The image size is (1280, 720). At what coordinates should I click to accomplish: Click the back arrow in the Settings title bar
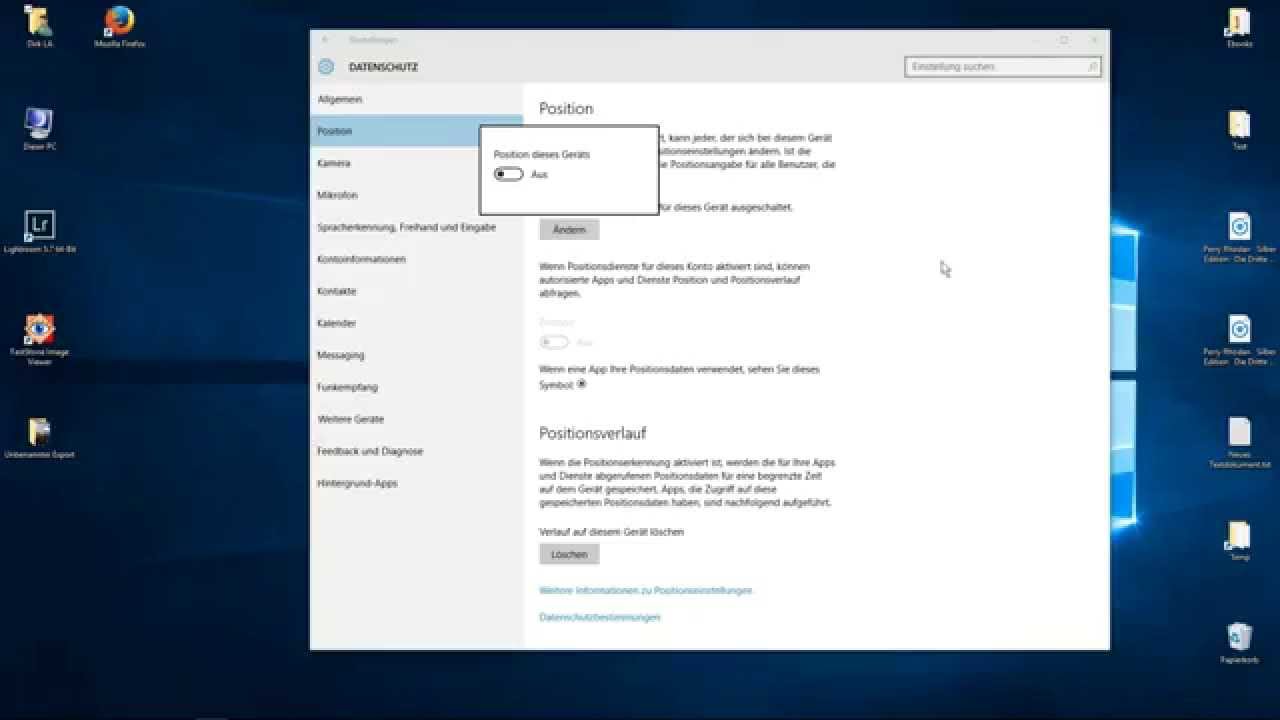point(325,40)
